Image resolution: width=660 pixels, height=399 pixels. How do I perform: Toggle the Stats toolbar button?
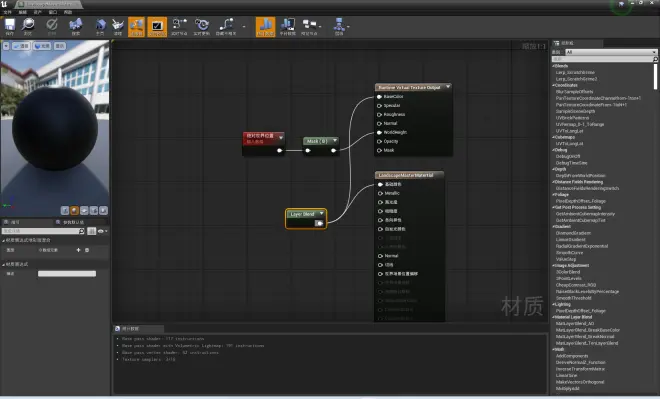point(266,27)
